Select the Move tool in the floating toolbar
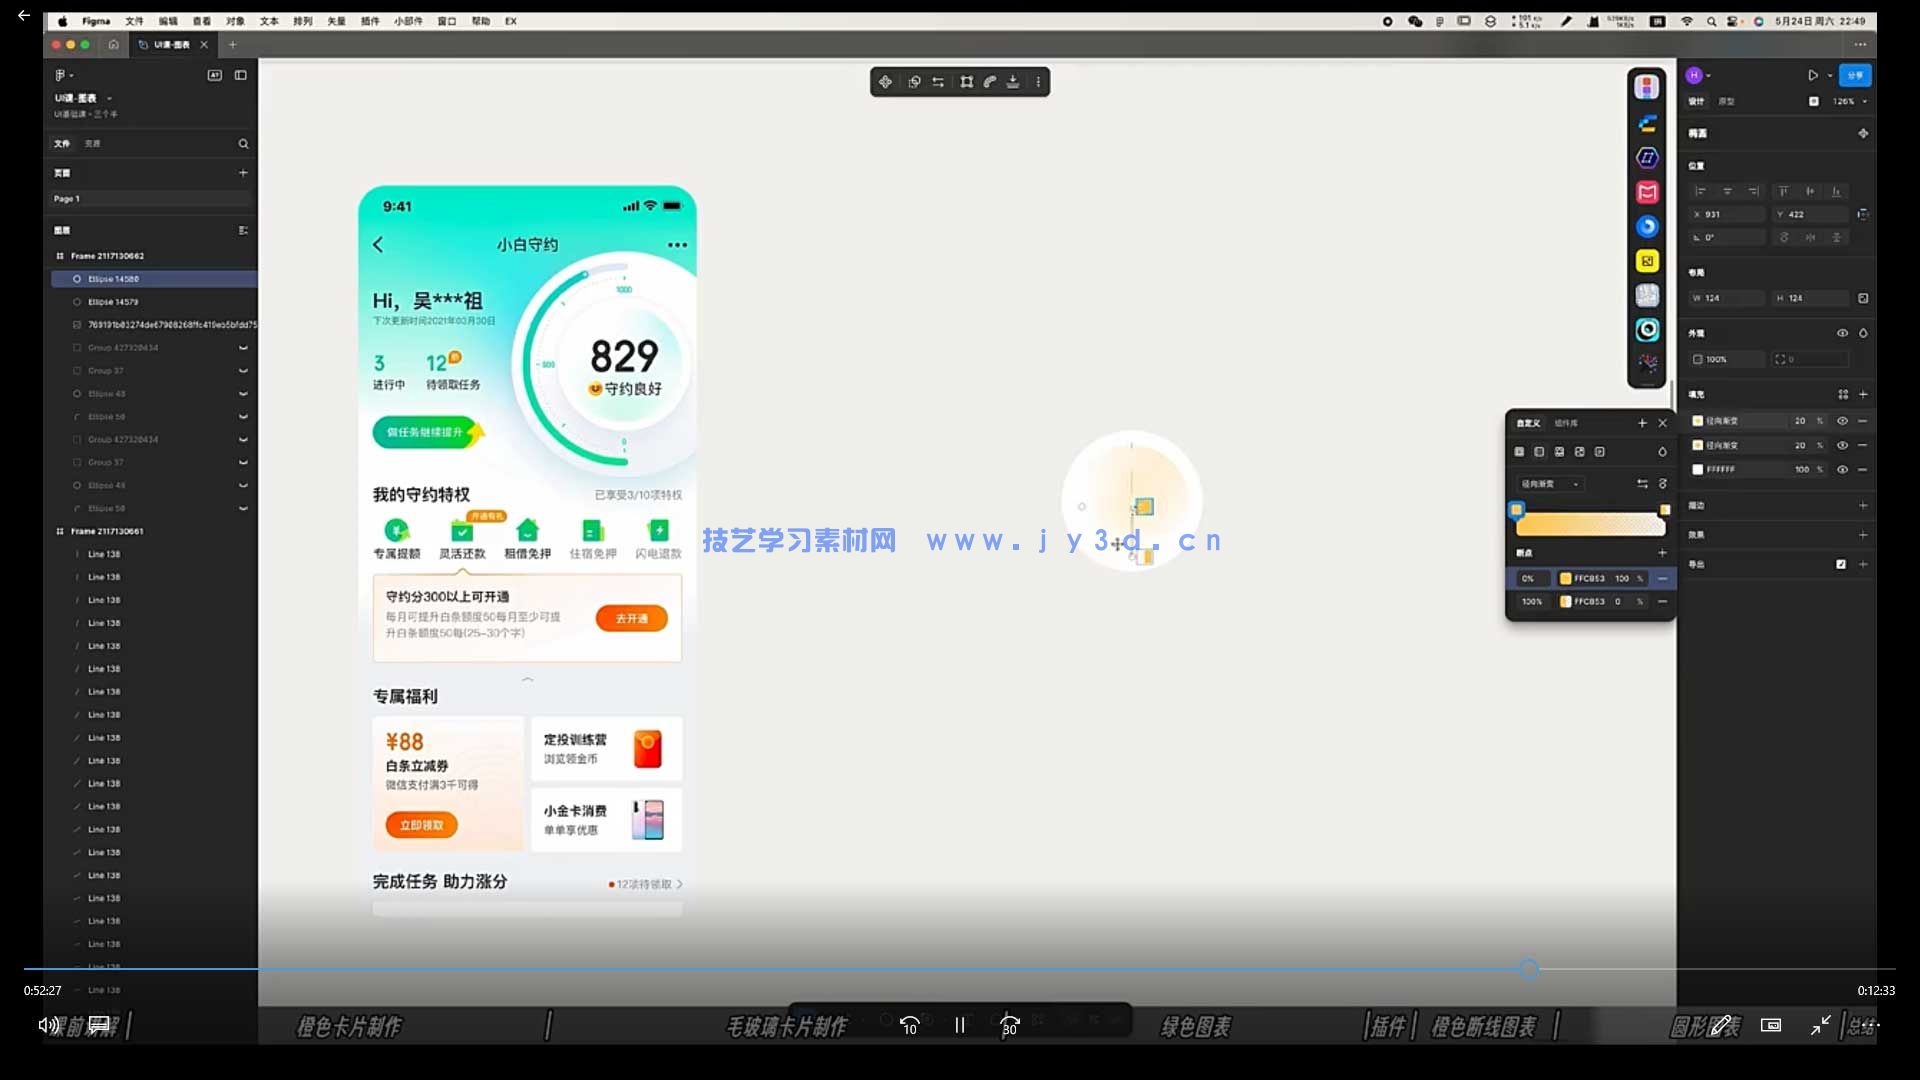The image size is (1920, 1080). [885, 82]
